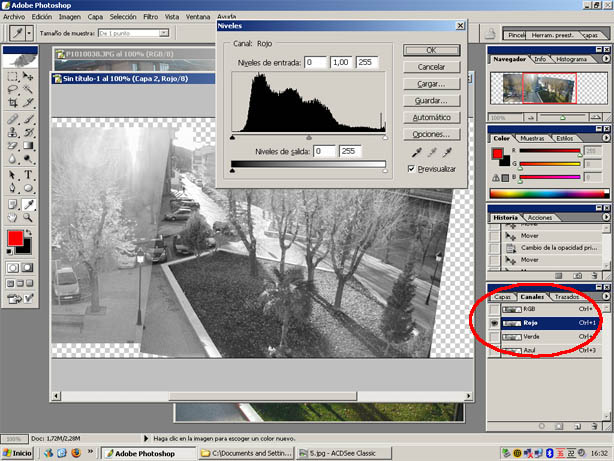Select the Type (T) tool

click(28, 175)
